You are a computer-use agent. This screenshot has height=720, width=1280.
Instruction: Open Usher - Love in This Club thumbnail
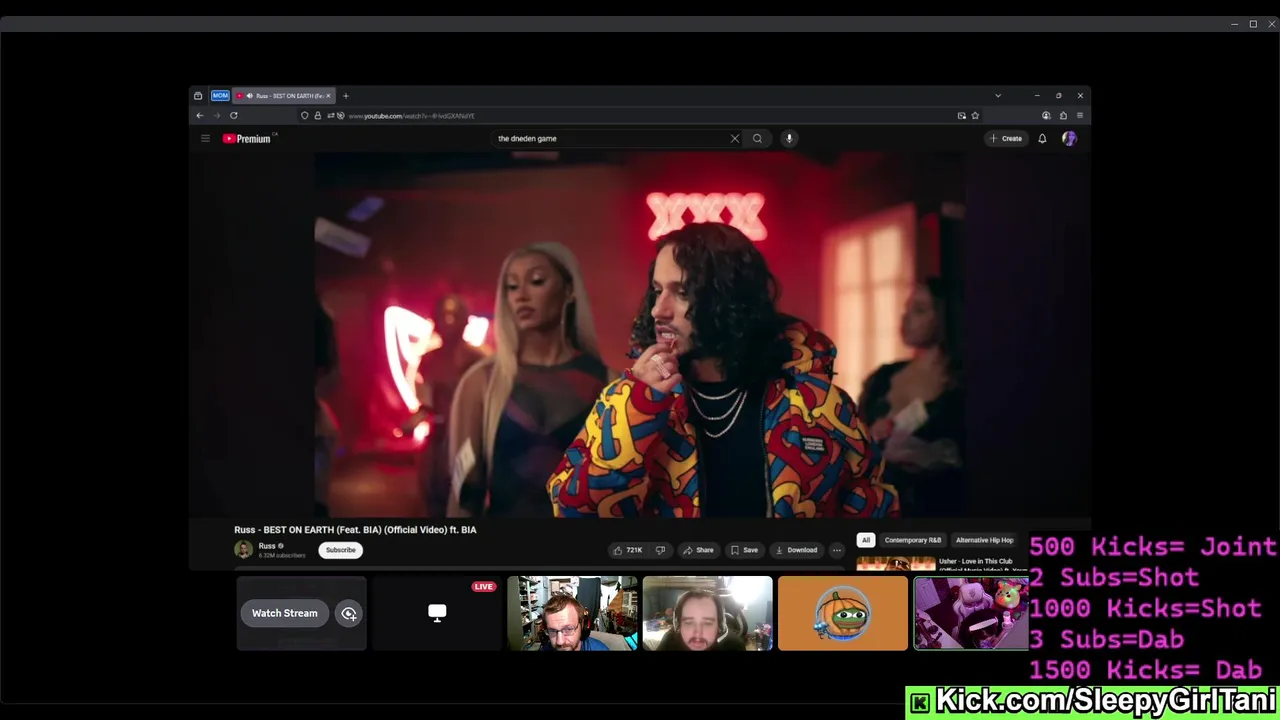(x=896, y=564)
